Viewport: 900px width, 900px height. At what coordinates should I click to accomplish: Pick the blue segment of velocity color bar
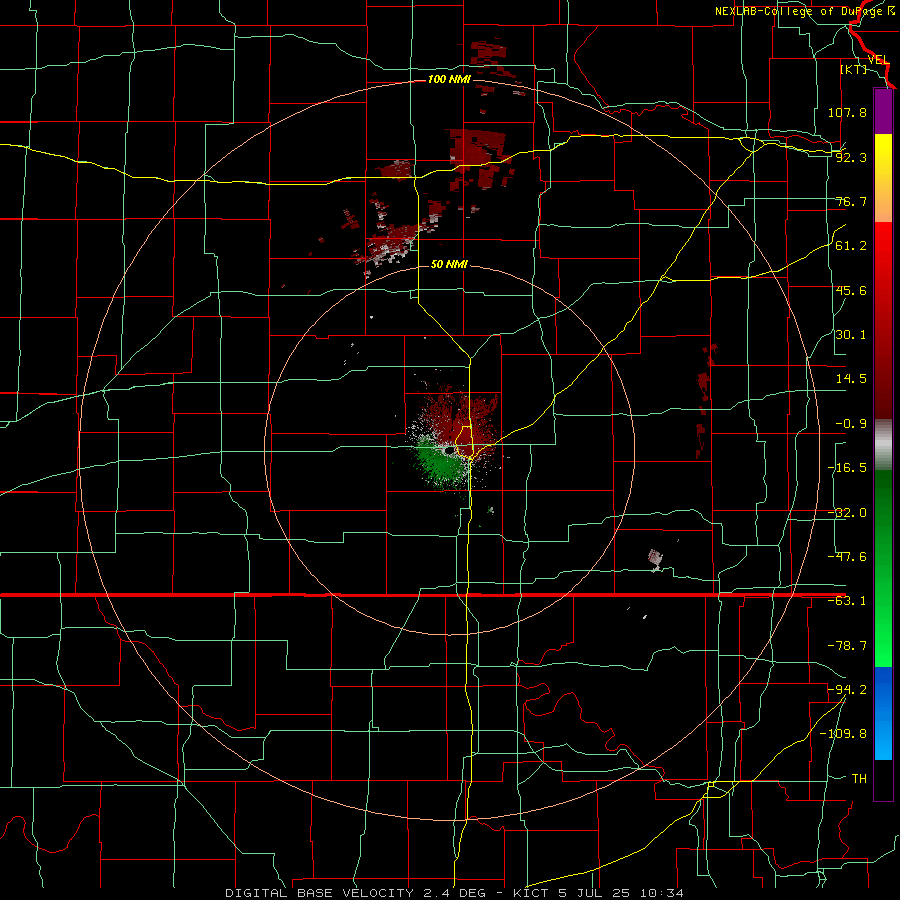coord(883,713)
